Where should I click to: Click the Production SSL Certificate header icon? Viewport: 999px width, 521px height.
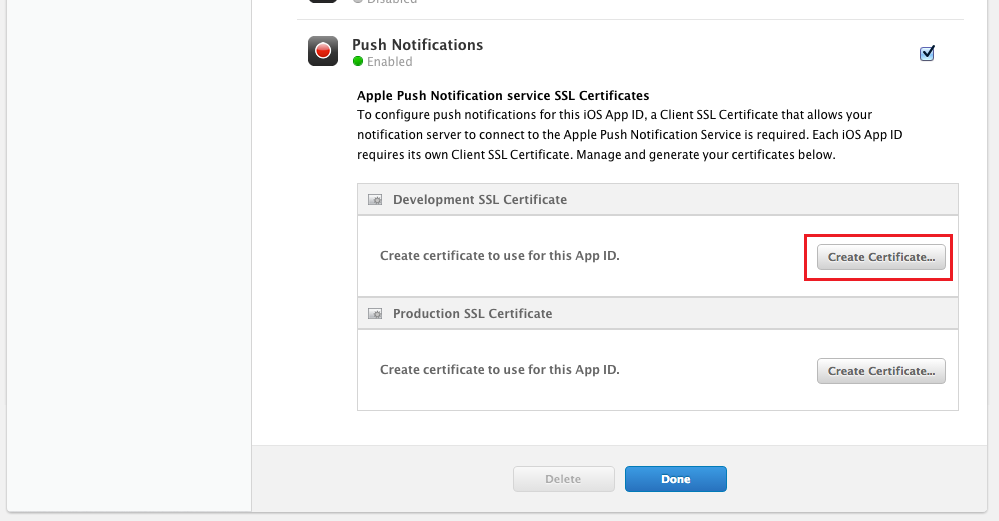coord(375,314)
